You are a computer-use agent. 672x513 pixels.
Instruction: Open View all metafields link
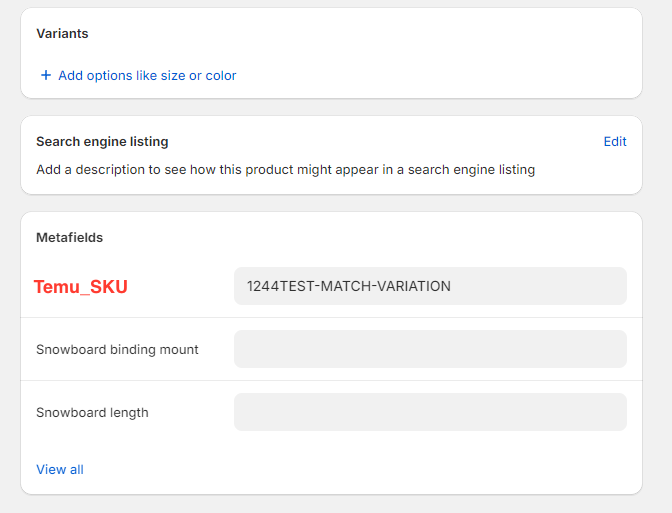click(x=60, y=469)
